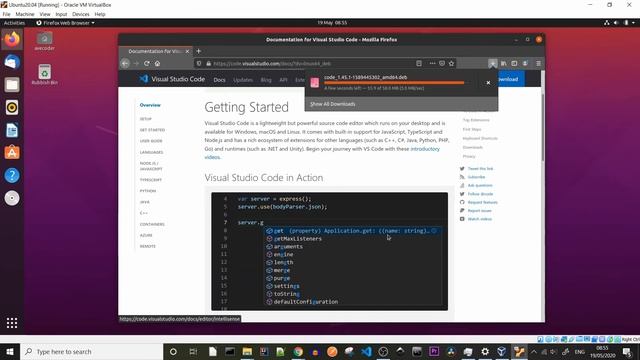Image resolution: width=640 pixels, height=360 pixels.
Task: Open the Updates navigation item
Action: click(243, 80)
